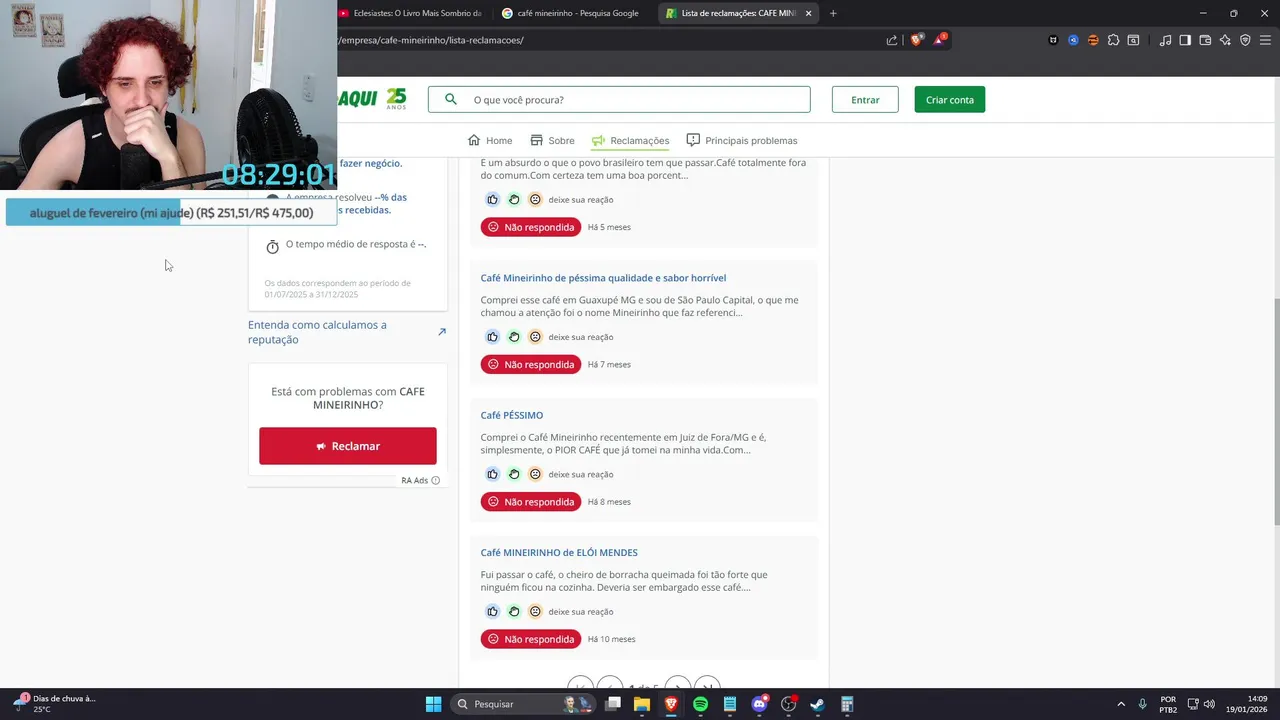The height and width of the screenshot is (720, 1280).
Task: Open 'Café MINEIRINHO de ELÓI MENDES' complaint
Action: (559, 552)
